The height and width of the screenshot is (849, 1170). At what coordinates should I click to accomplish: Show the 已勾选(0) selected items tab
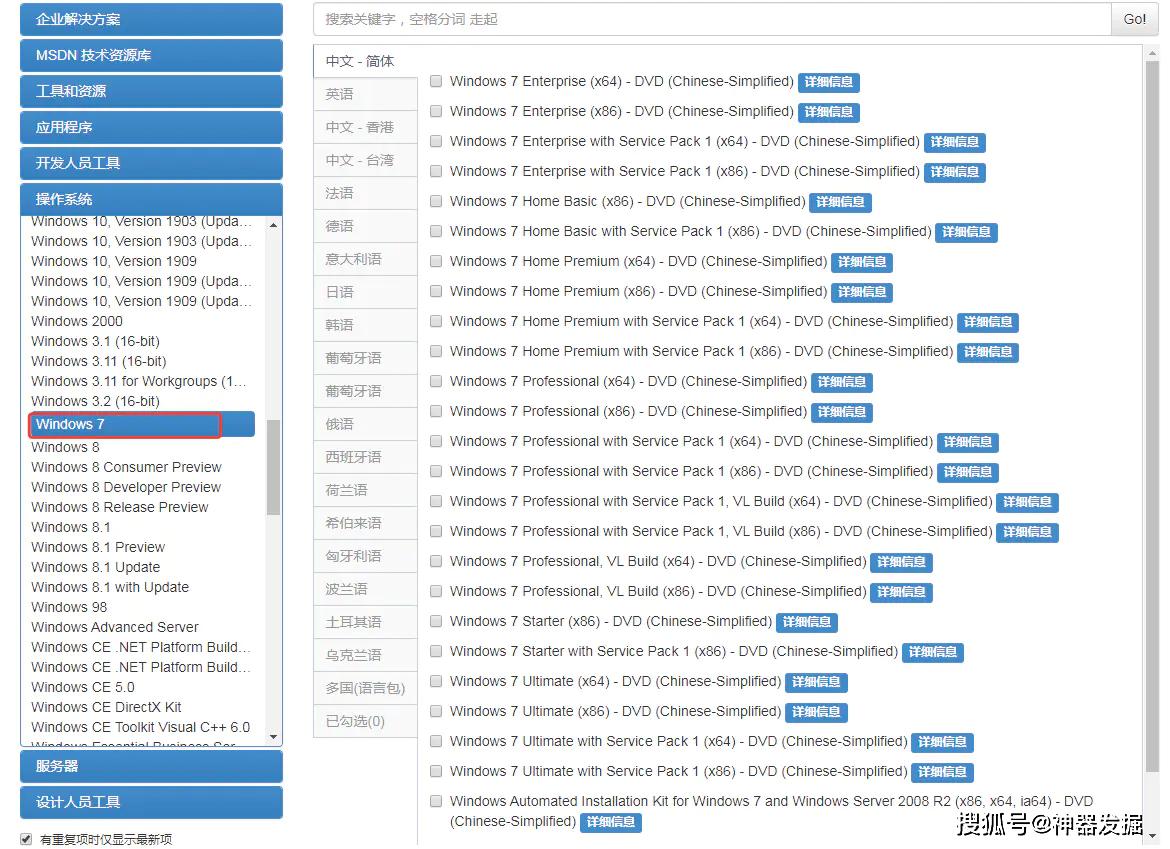(x=365, y=721)
